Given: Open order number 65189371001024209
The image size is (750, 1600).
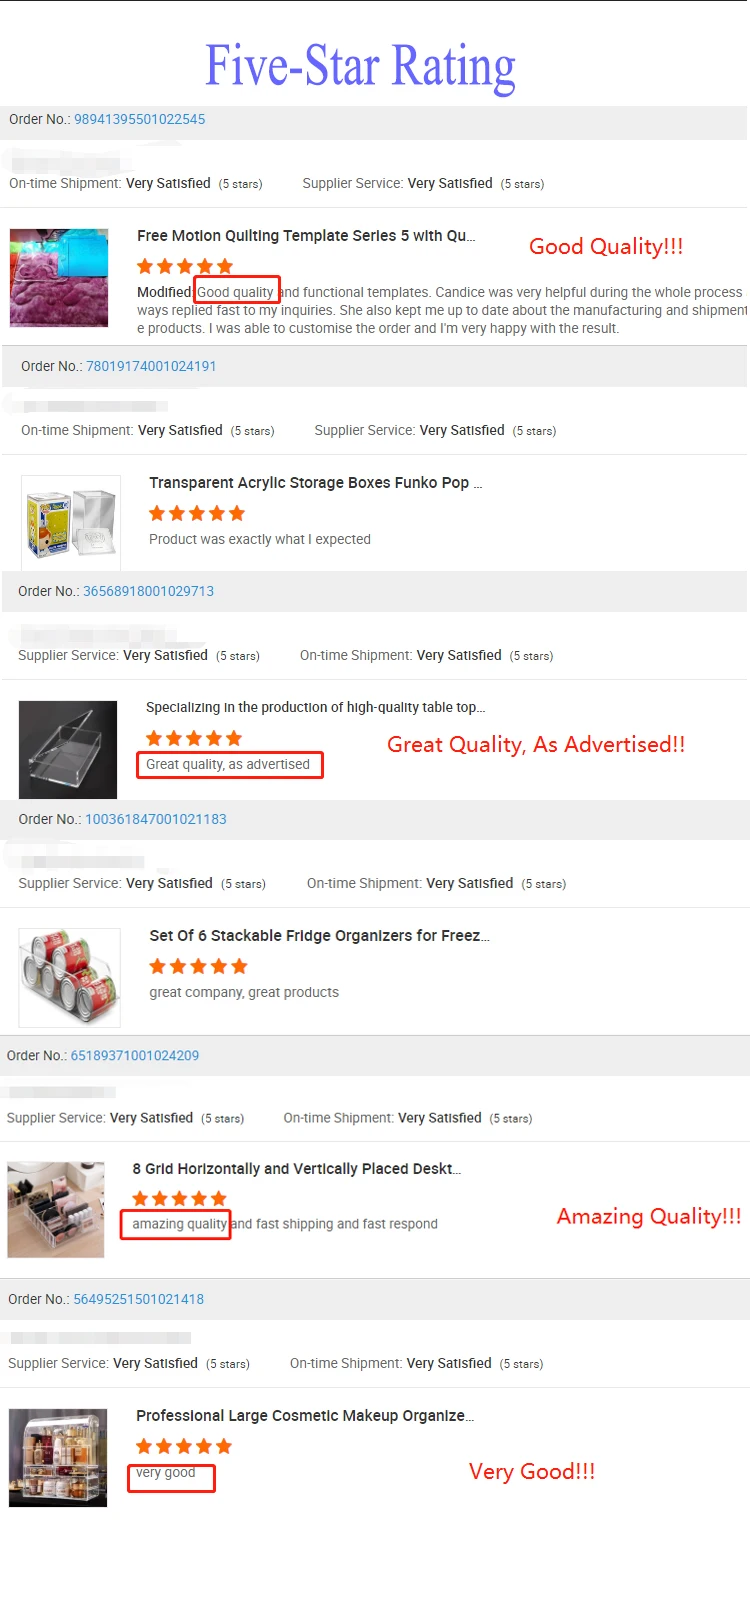Looking at the screenshot, I should click(135, 1055).
